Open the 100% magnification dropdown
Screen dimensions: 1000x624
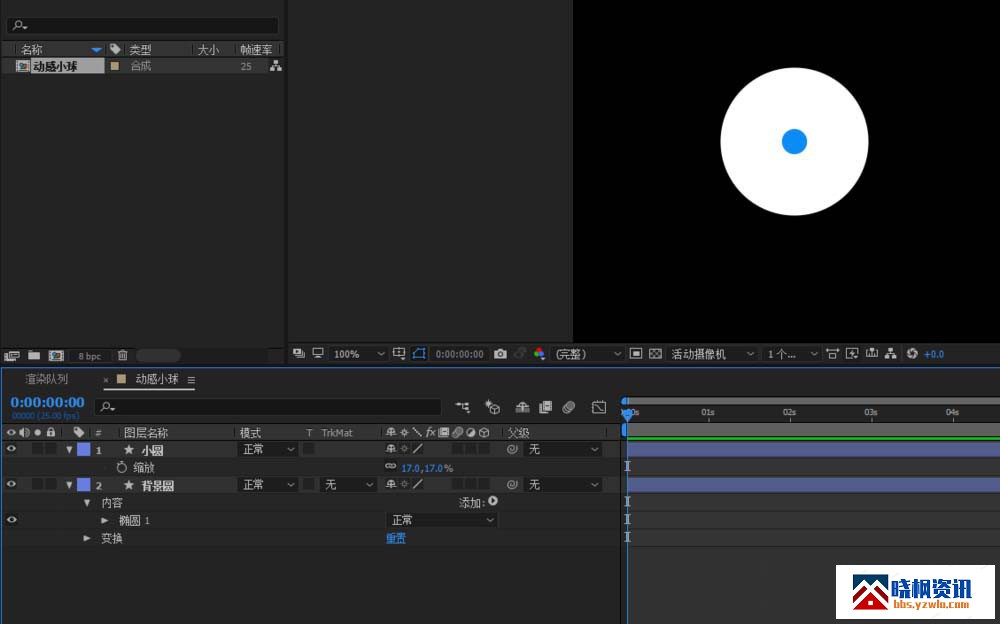click(x=358, y=353)
